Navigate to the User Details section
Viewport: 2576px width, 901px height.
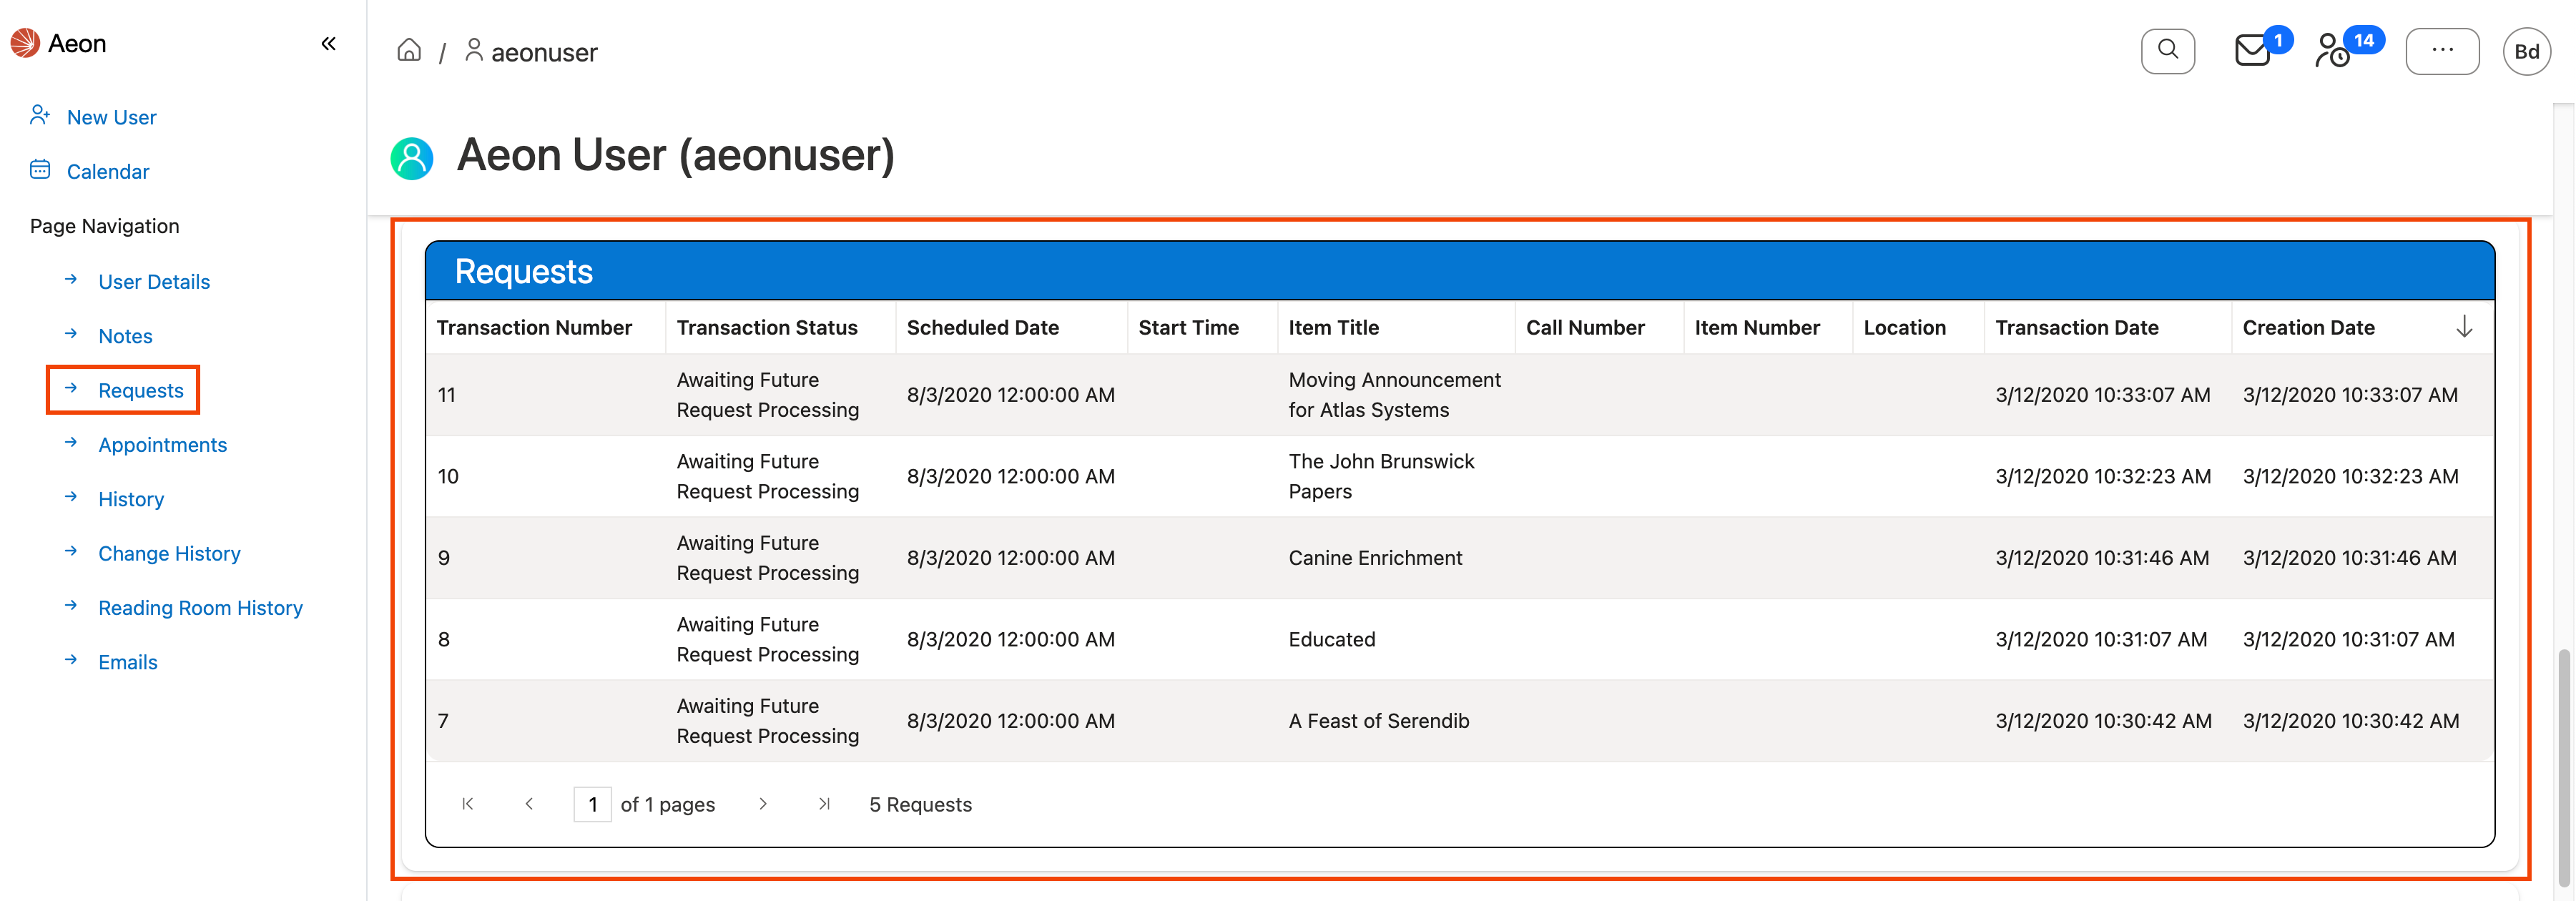[x=153, y=282]
